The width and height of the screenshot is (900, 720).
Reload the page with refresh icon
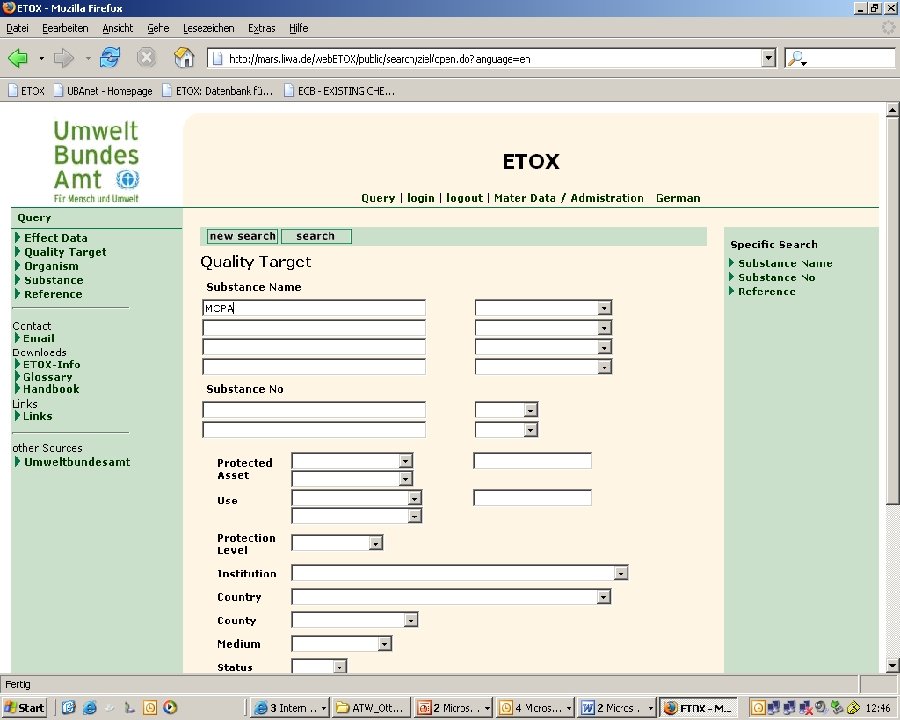(x=110, y=58)
